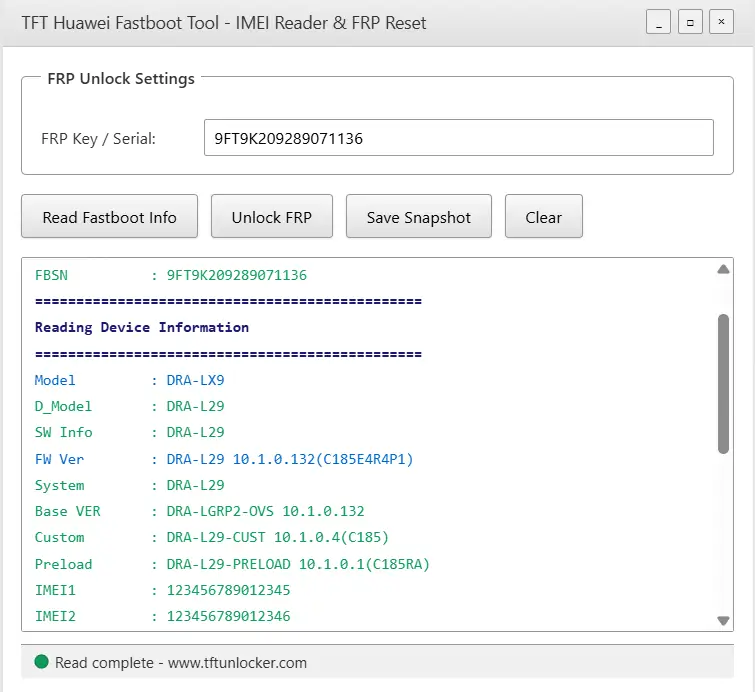Image resolution: width=755 pixels, height=692 pixels.
Task: Click the Unlock FRP button
Action: tap(272, 216)
